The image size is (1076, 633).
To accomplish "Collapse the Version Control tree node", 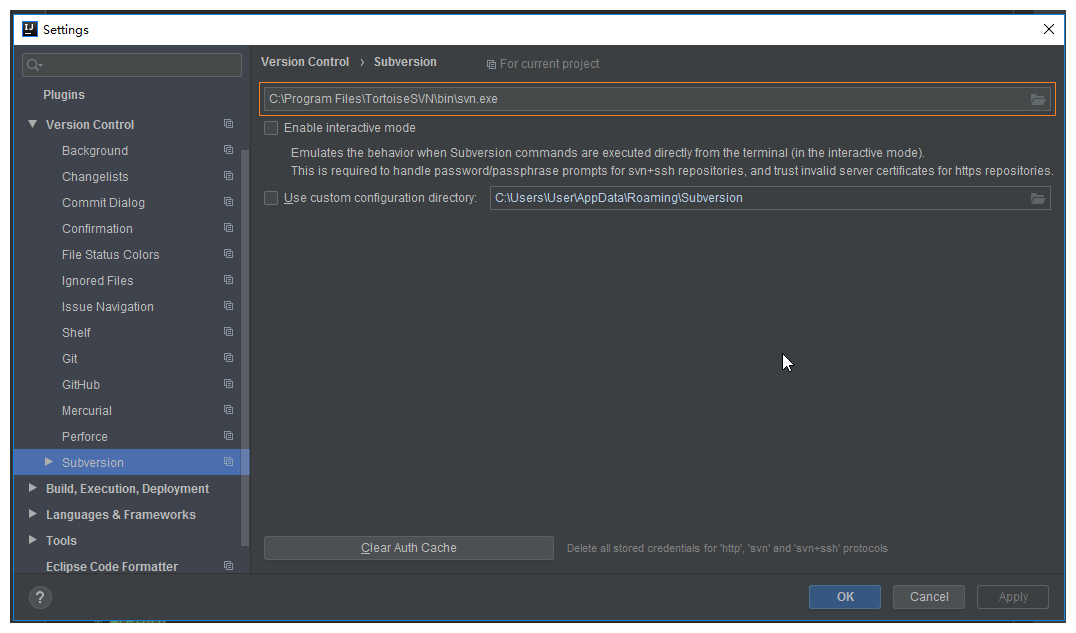I will [x=32, y=124].
